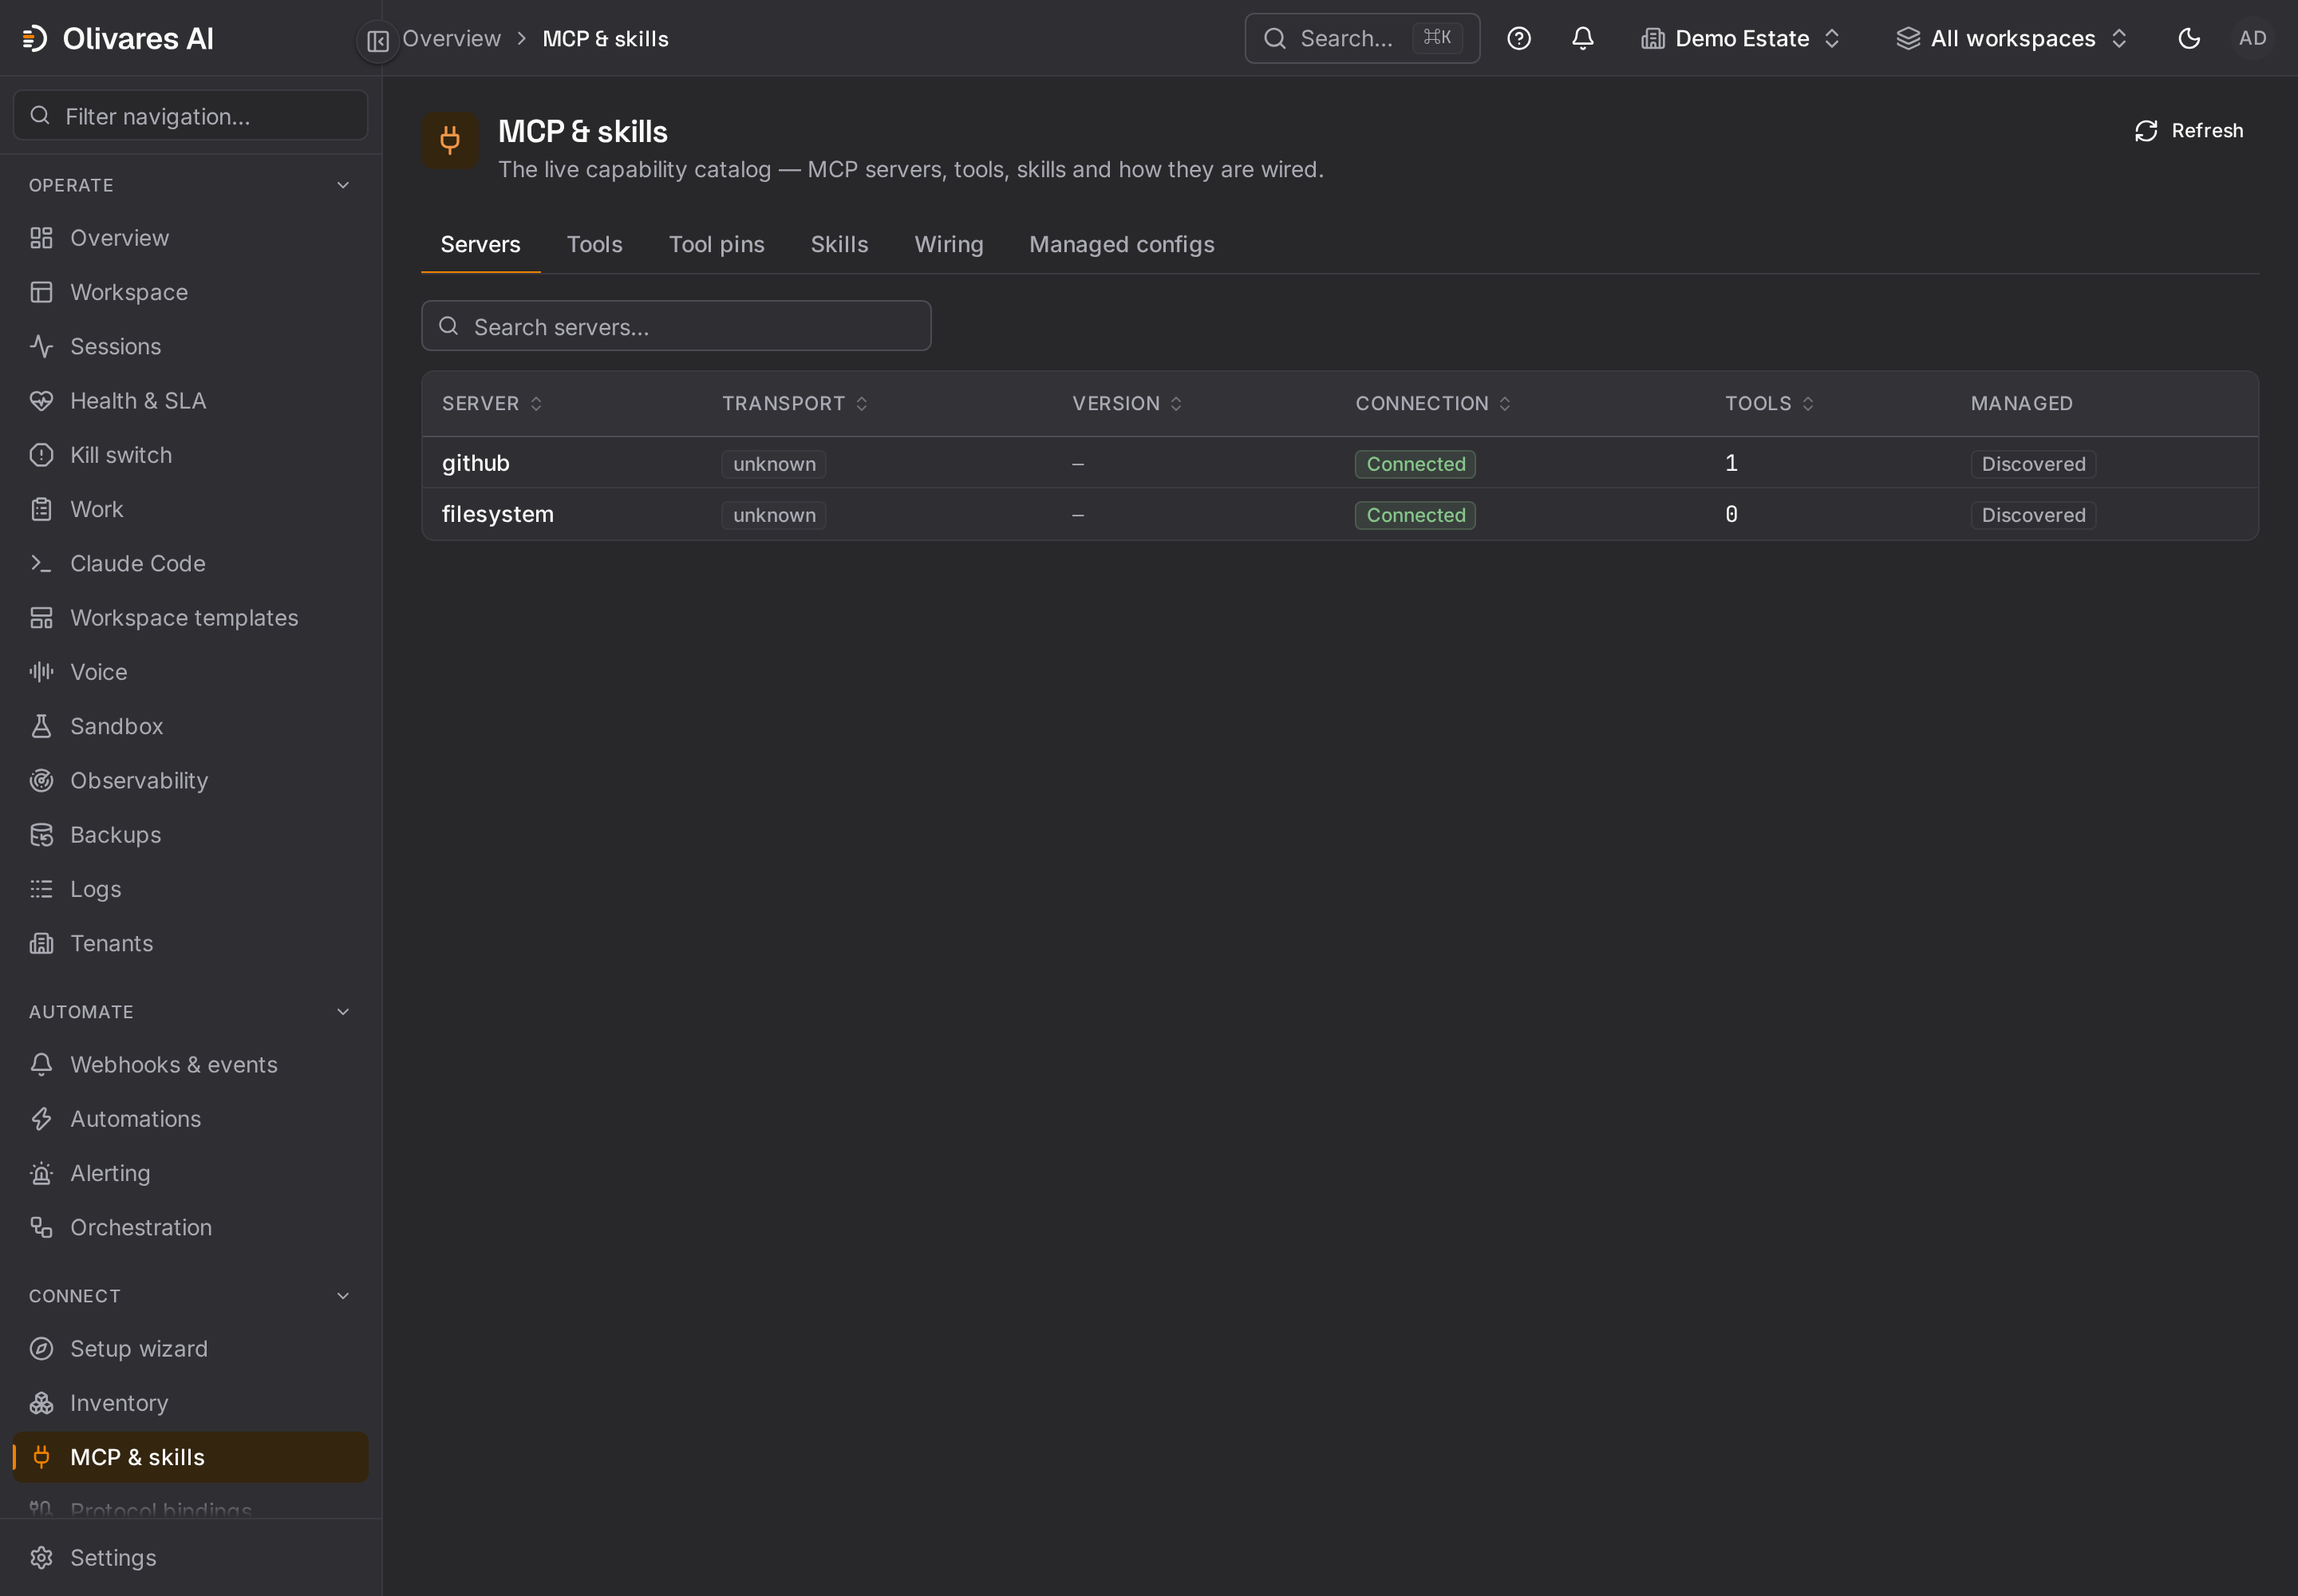2298x1596 pixels.
Task: Open the notifications bell icon
Action: pyautogui.click(x=1582, y=38)
